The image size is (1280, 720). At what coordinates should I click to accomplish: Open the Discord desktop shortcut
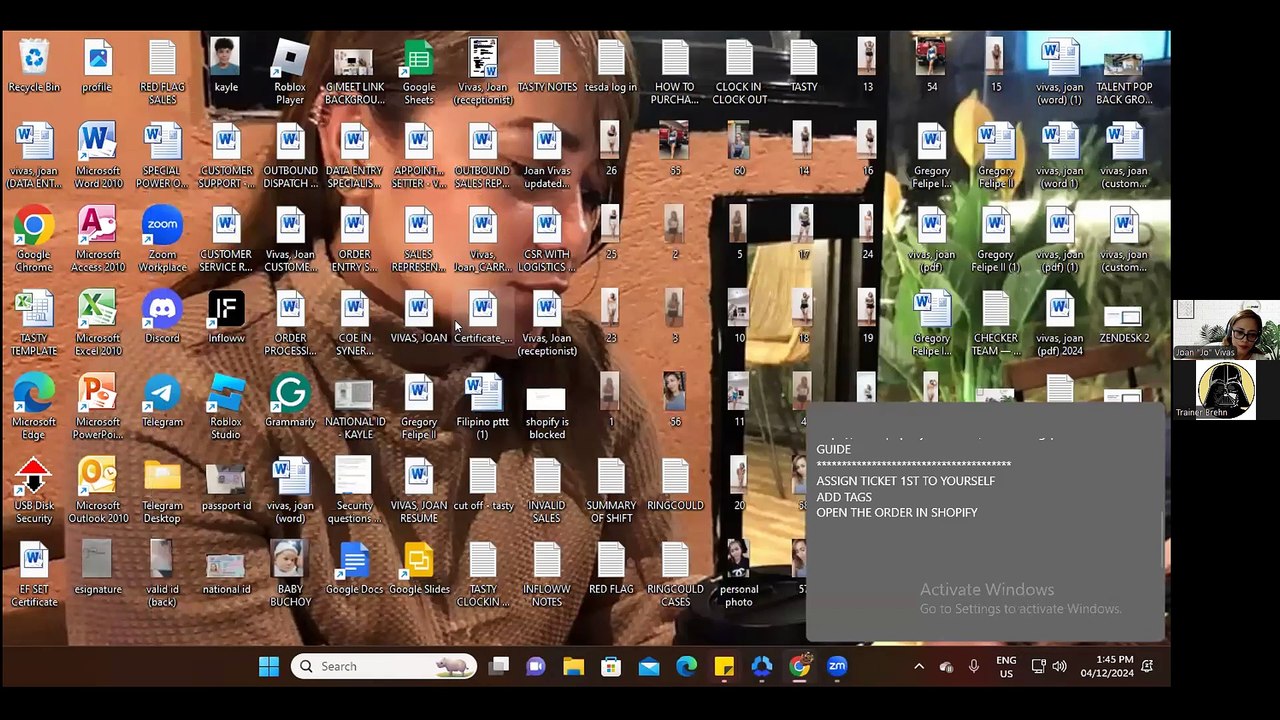click(162, 313)
